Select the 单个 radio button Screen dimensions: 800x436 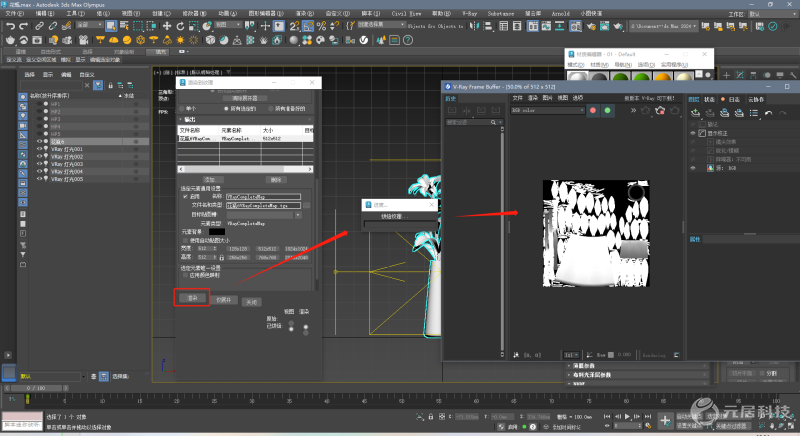tap(182, 109)
